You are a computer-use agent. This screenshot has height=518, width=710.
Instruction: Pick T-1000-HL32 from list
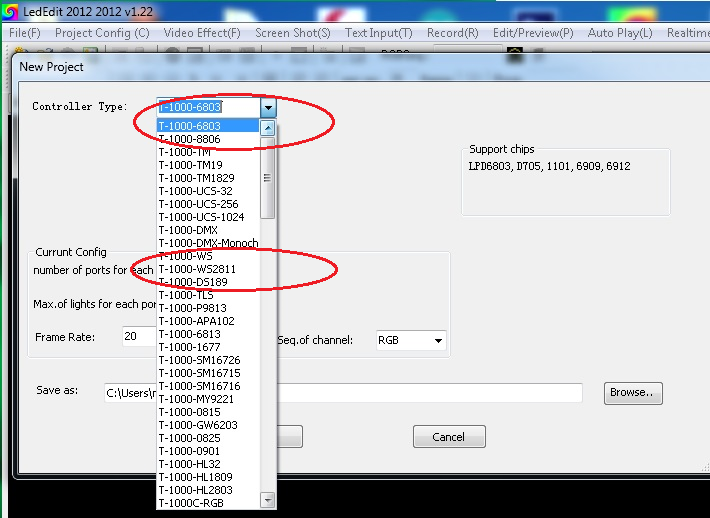[208, 464]
